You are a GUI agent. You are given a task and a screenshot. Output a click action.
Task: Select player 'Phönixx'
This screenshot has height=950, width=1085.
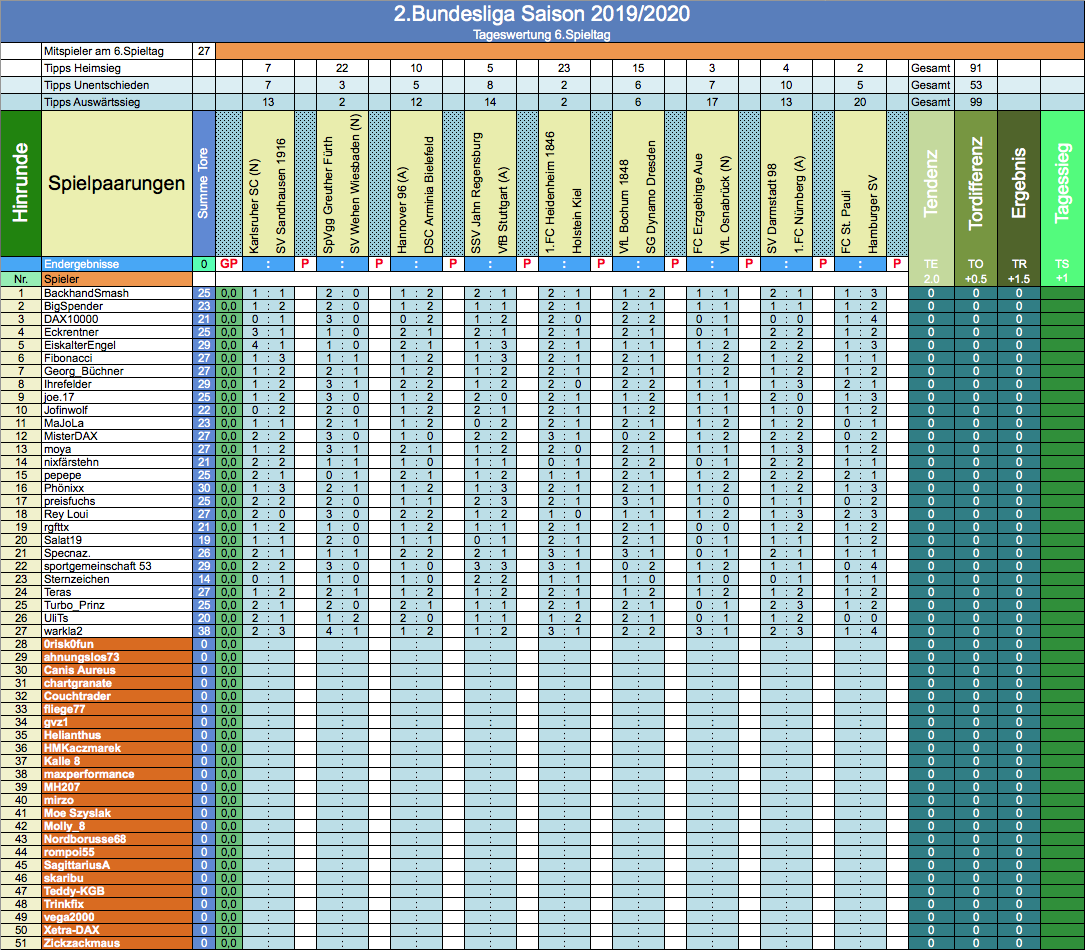click(x=117, y=488)
